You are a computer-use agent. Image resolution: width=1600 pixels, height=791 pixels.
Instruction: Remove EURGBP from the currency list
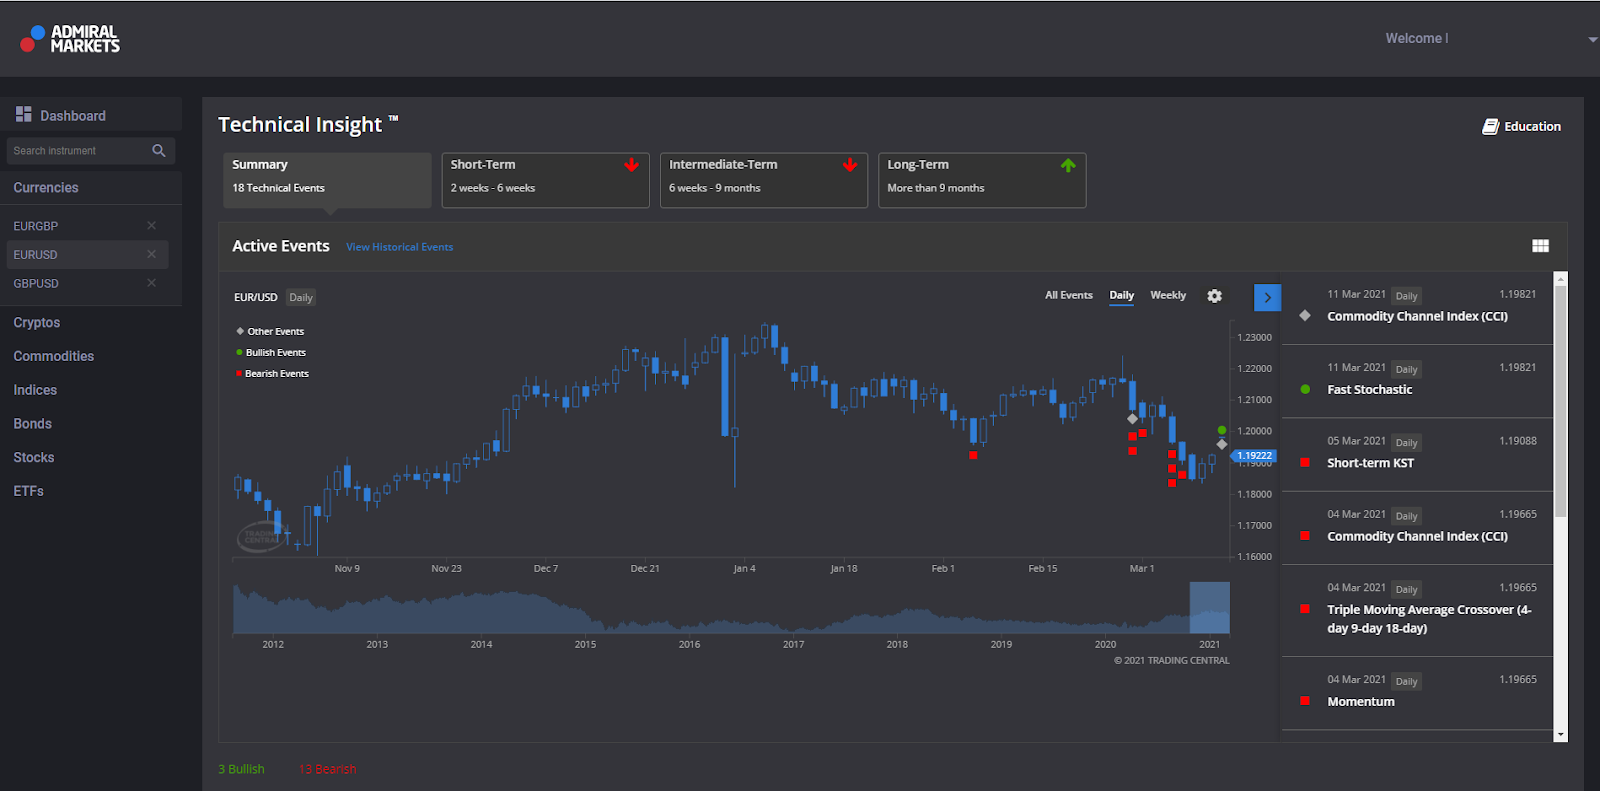pyautogui.click(x=152, y=226)
